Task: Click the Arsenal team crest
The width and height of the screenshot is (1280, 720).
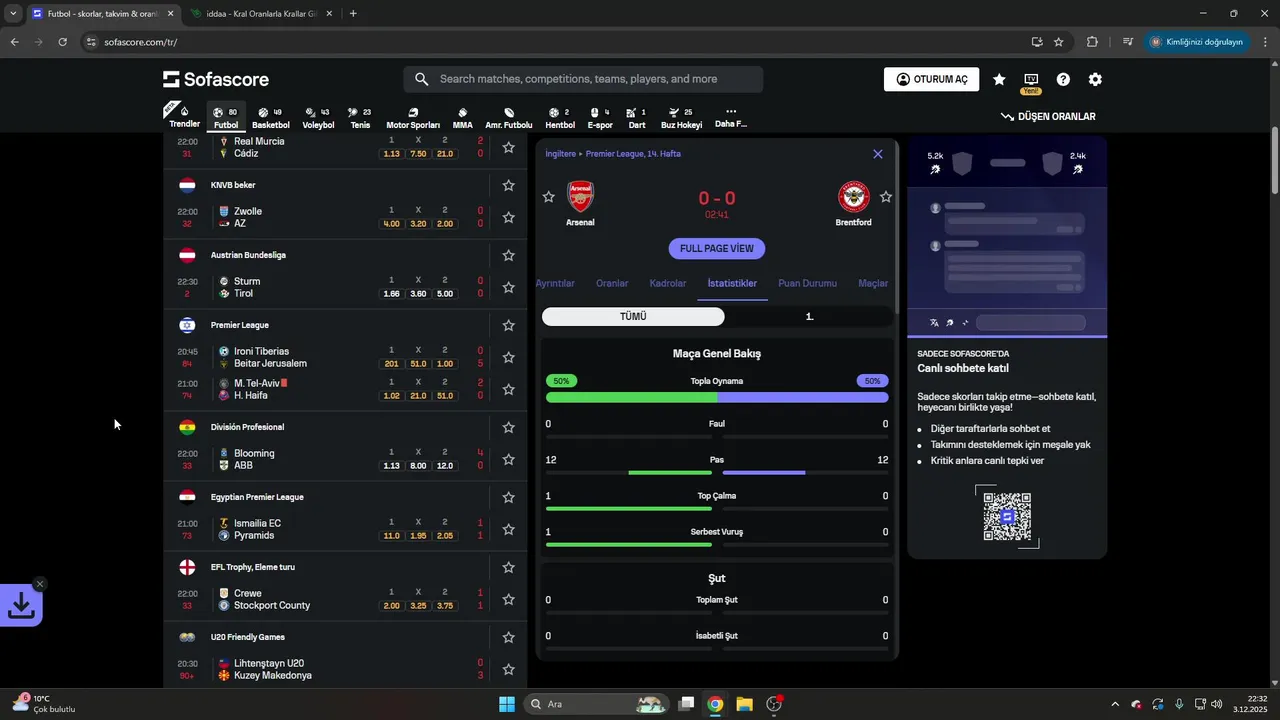Action: (580, 196)
